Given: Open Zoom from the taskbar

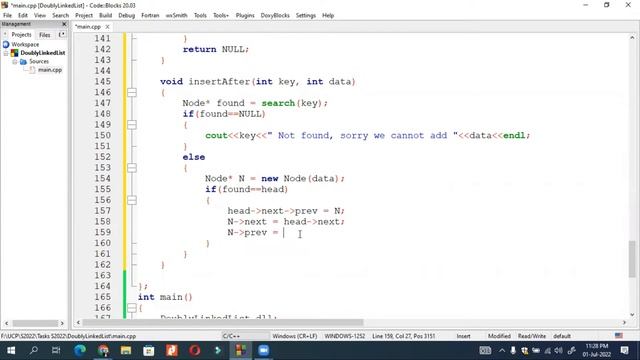Looking at the screenshot, I should [264, 350].
